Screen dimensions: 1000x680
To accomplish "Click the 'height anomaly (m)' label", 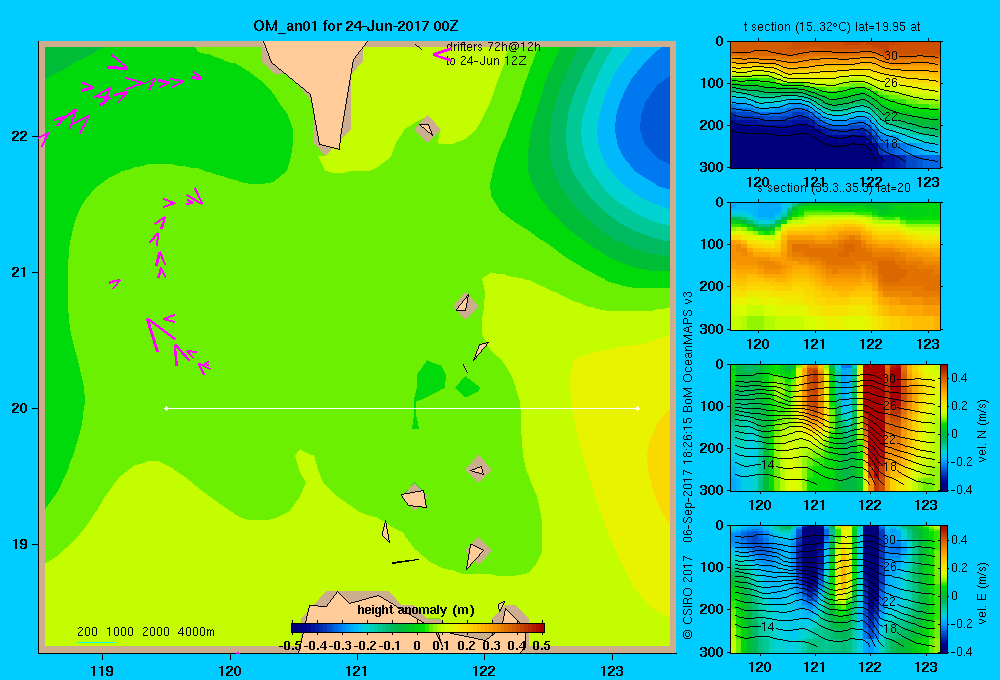I will point(416,610).
